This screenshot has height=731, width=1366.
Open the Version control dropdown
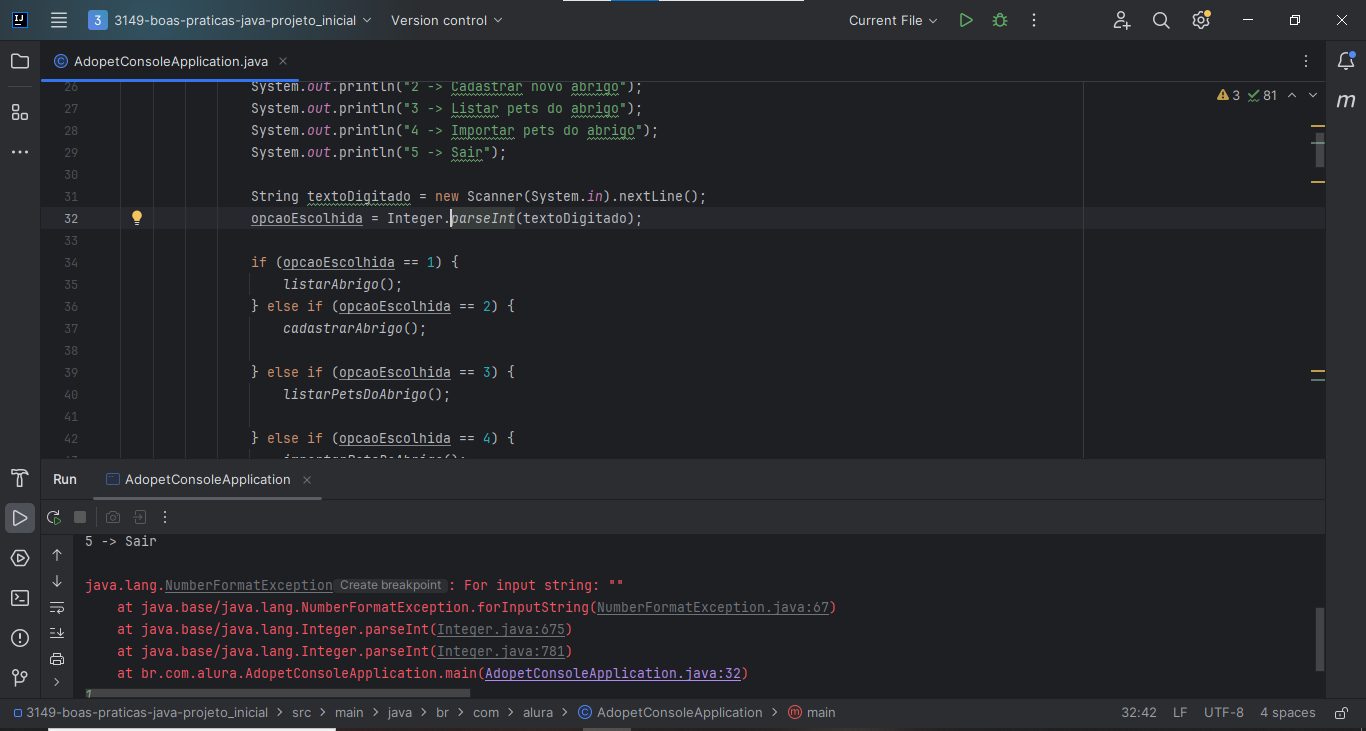[447, 20]
